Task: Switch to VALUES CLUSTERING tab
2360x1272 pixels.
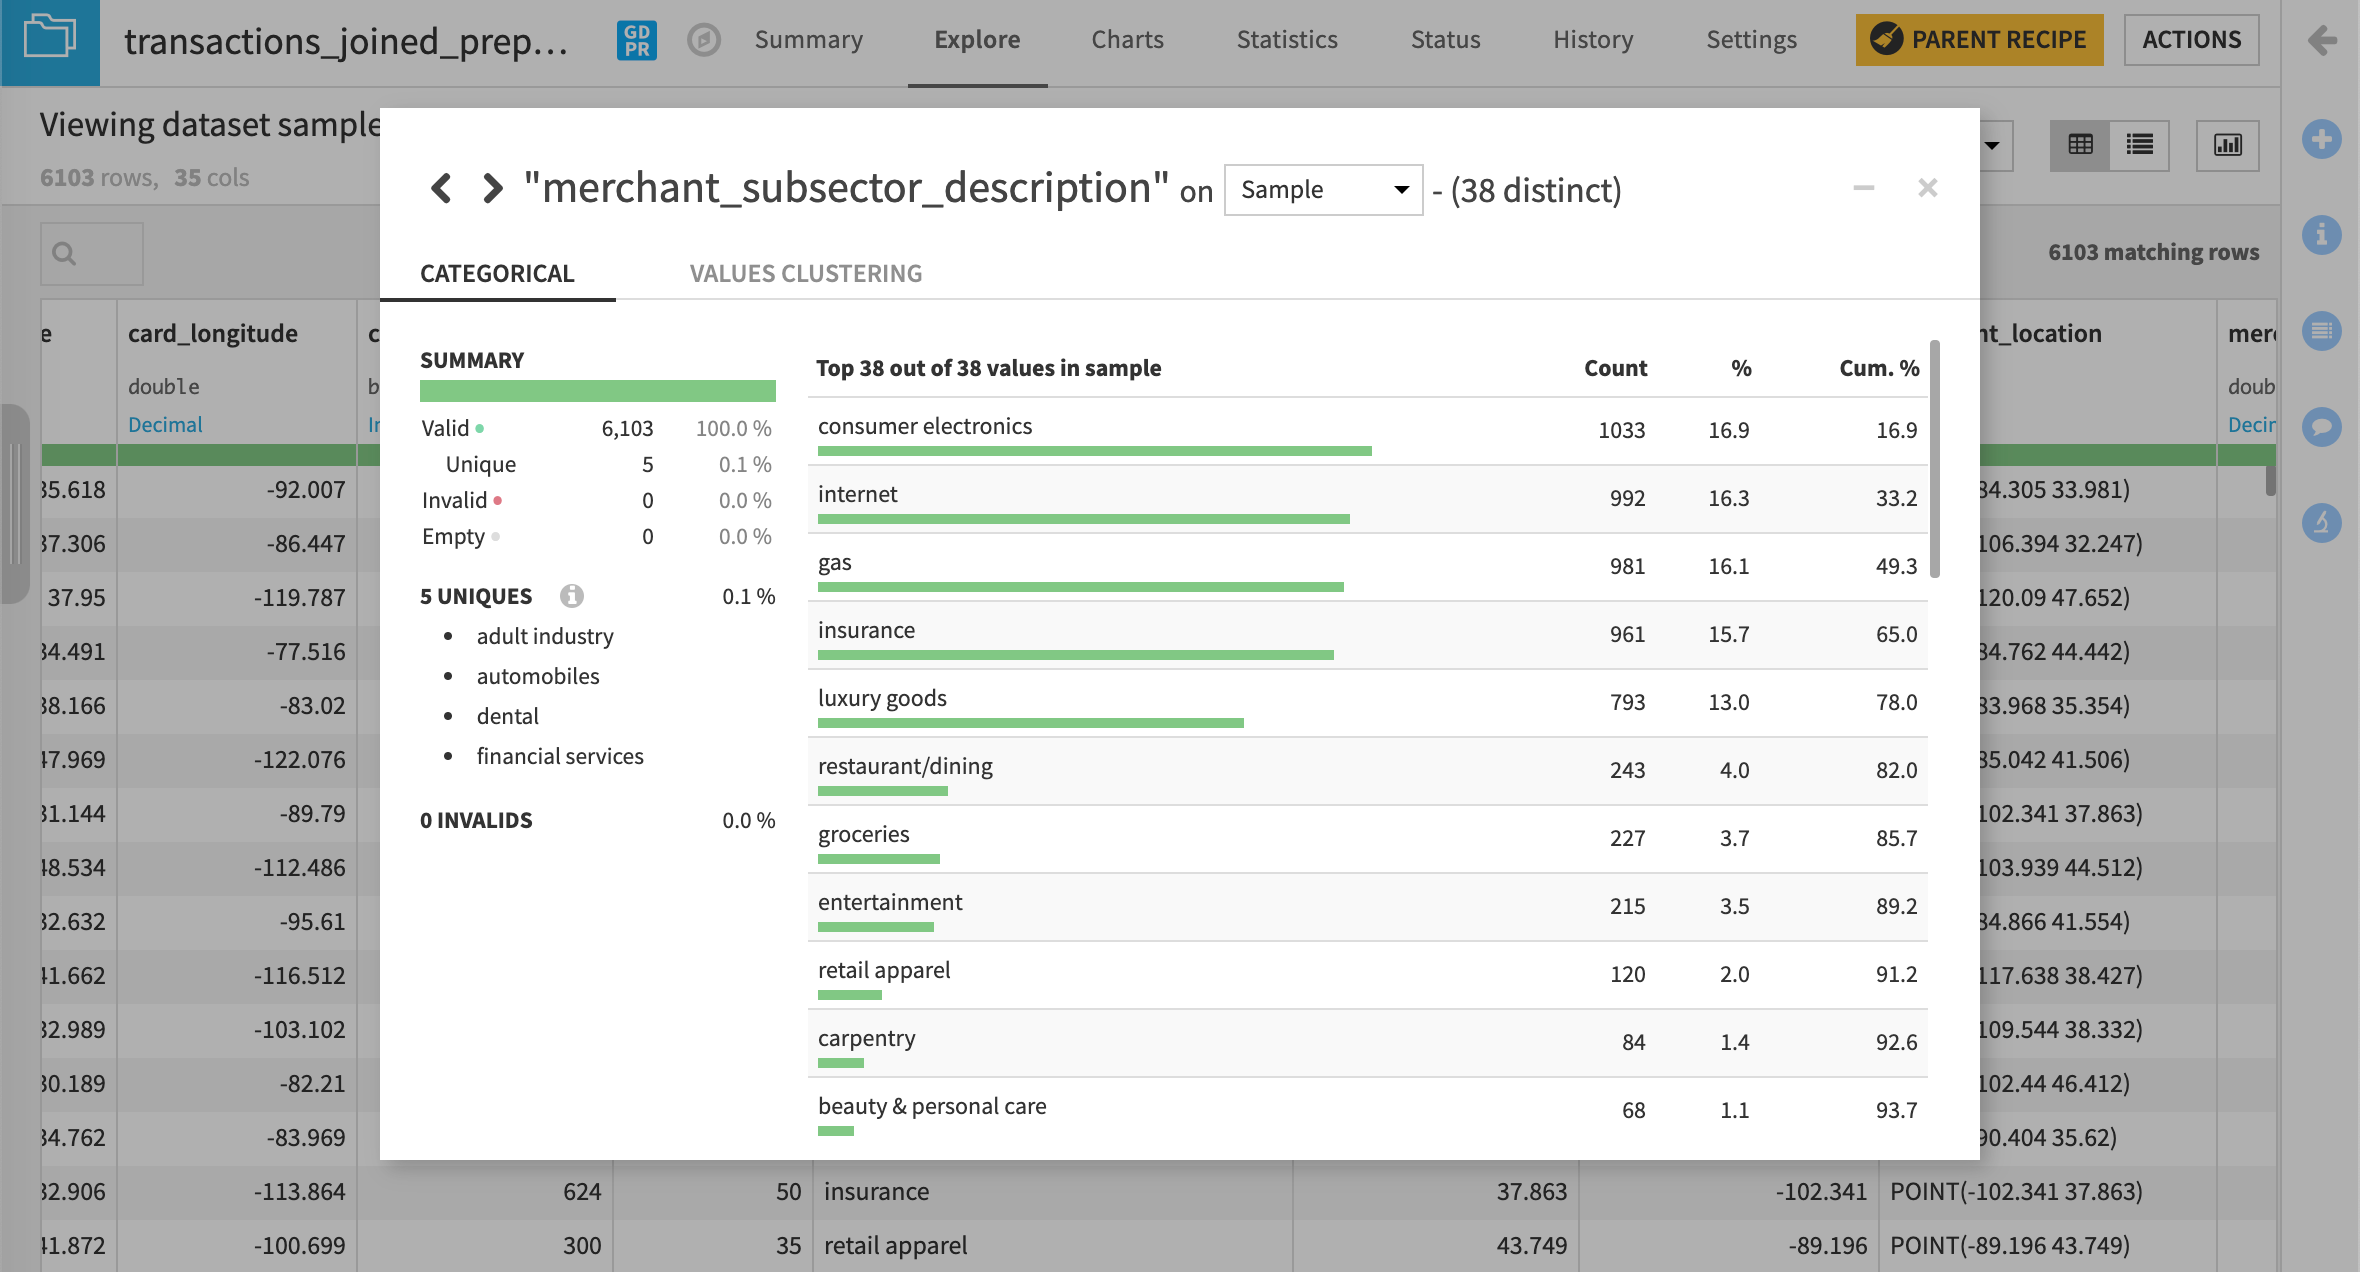Action: [x=803, y=271]
